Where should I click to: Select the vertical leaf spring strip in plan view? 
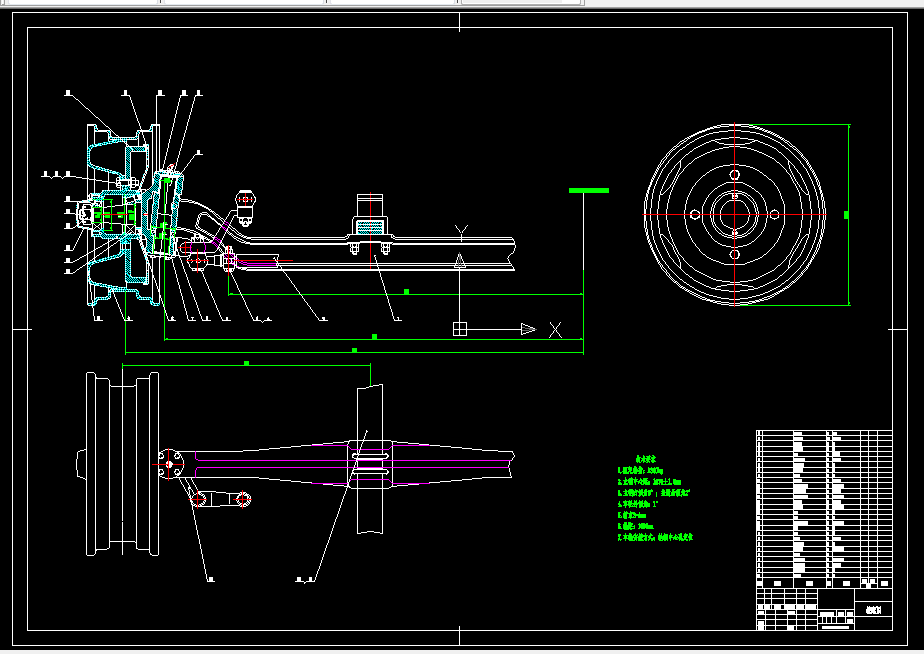(x=369, y=459)
